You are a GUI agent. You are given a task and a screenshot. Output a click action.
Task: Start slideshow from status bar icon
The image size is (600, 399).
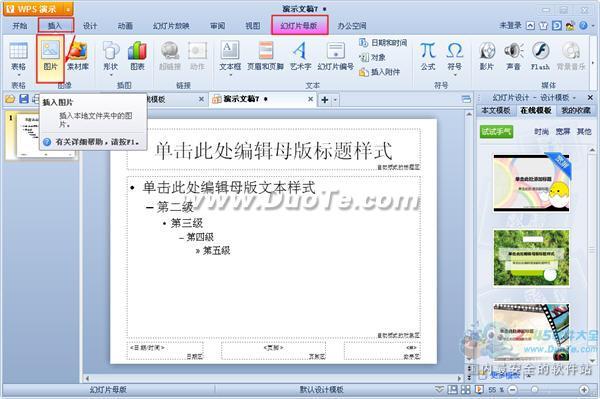point(479,389)
